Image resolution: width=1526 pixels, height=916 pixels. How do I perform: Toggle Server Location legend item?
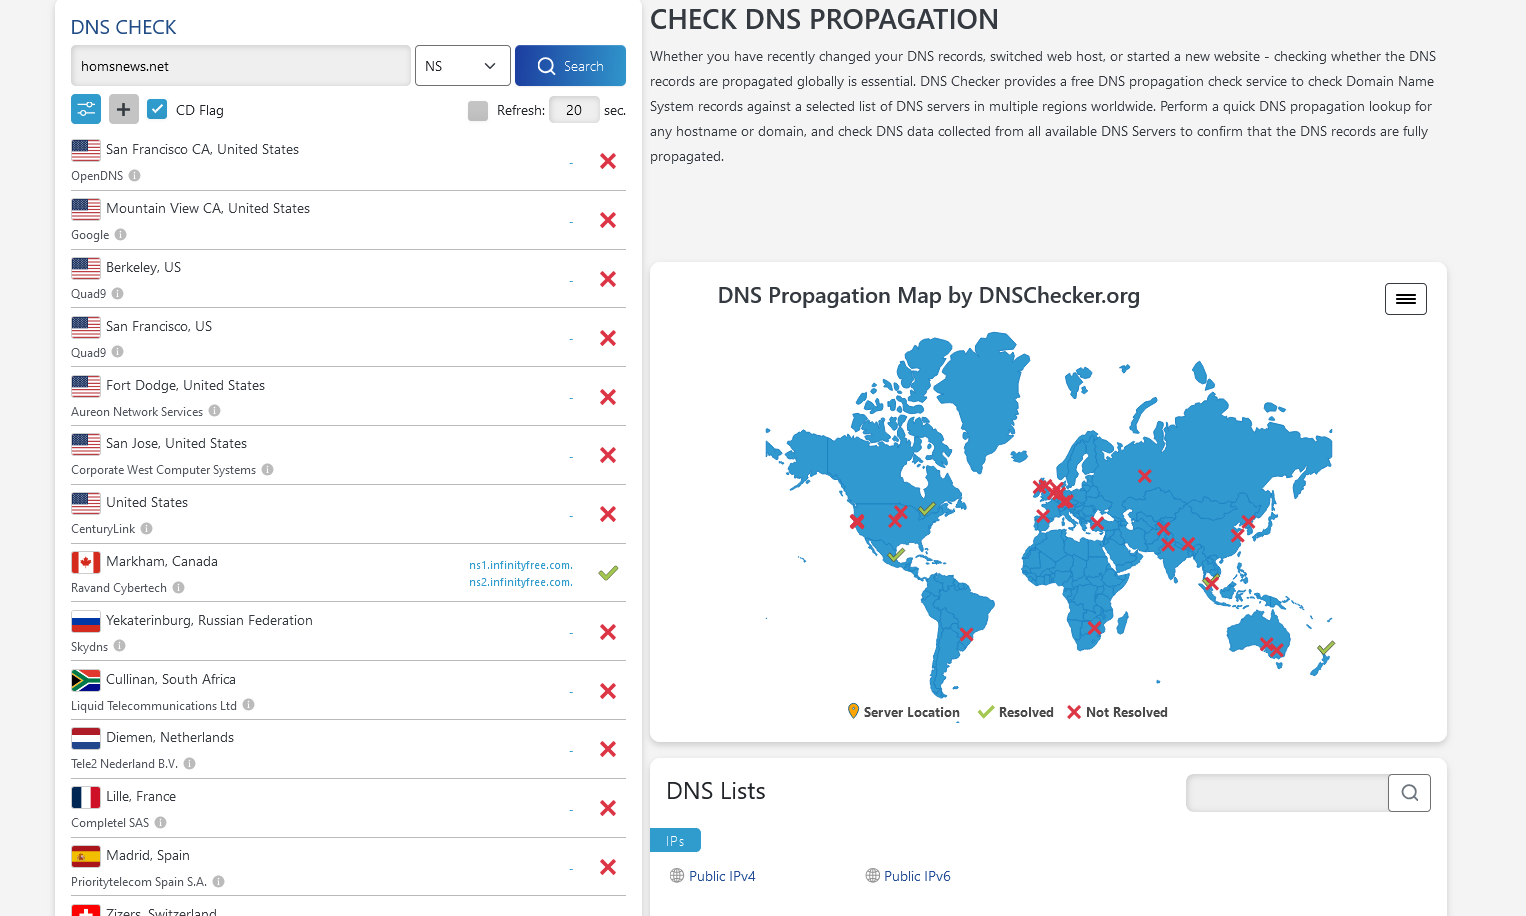(903, 712)
